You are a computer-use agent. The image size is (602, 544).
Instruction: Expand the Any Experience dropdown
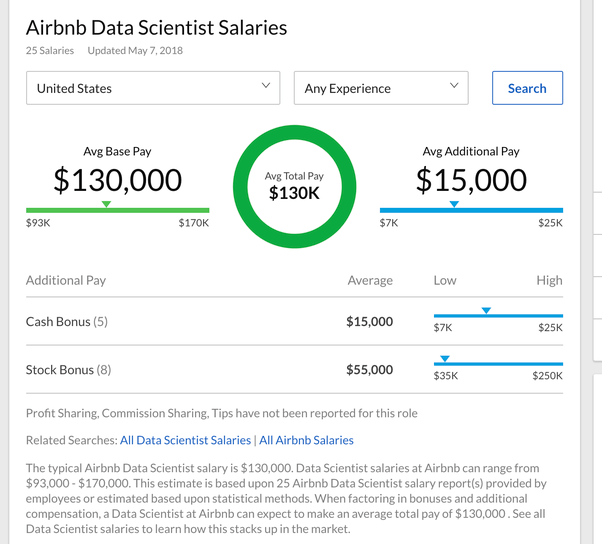click(380, 88)
